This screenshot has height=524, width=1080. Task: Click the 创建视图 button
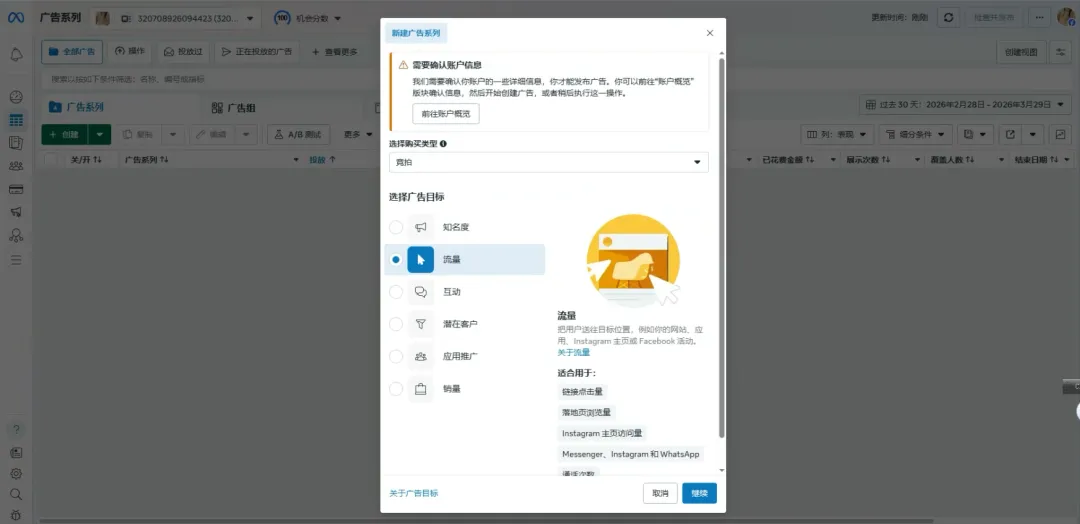click(1021, 52)
